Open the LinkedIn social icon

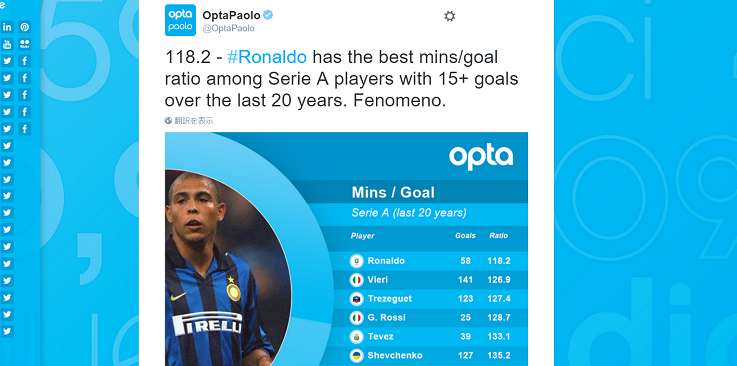click(7, 27)
